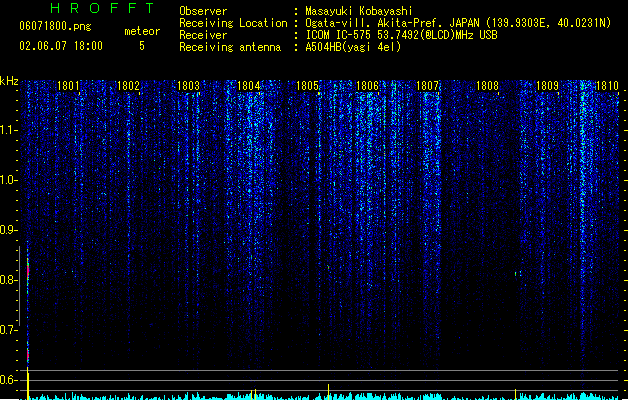
Task: Click the 1.0 kHz axis label
Action: (8, 180)
